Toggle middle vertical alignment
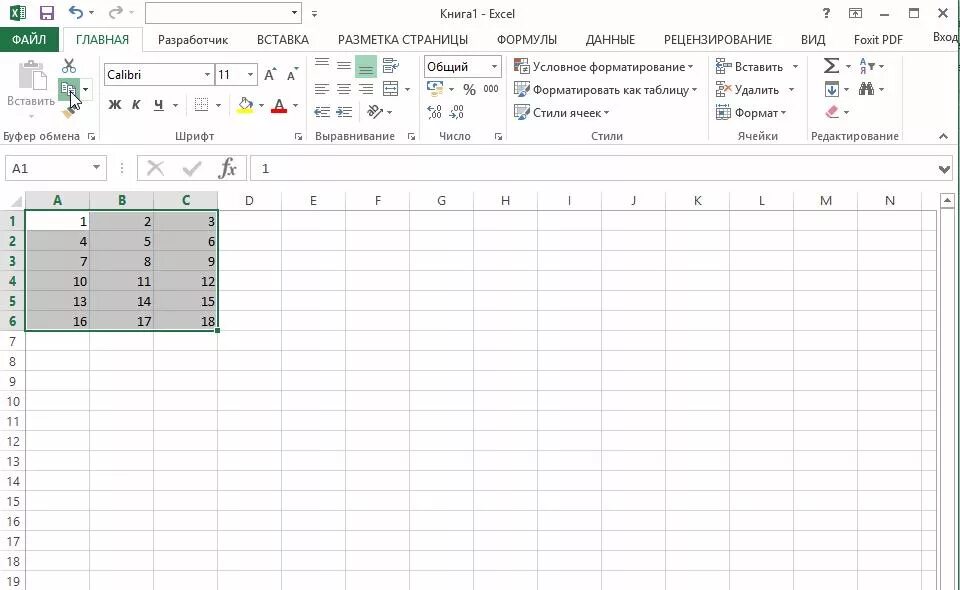Screen dimensions: 960x590 344,65
